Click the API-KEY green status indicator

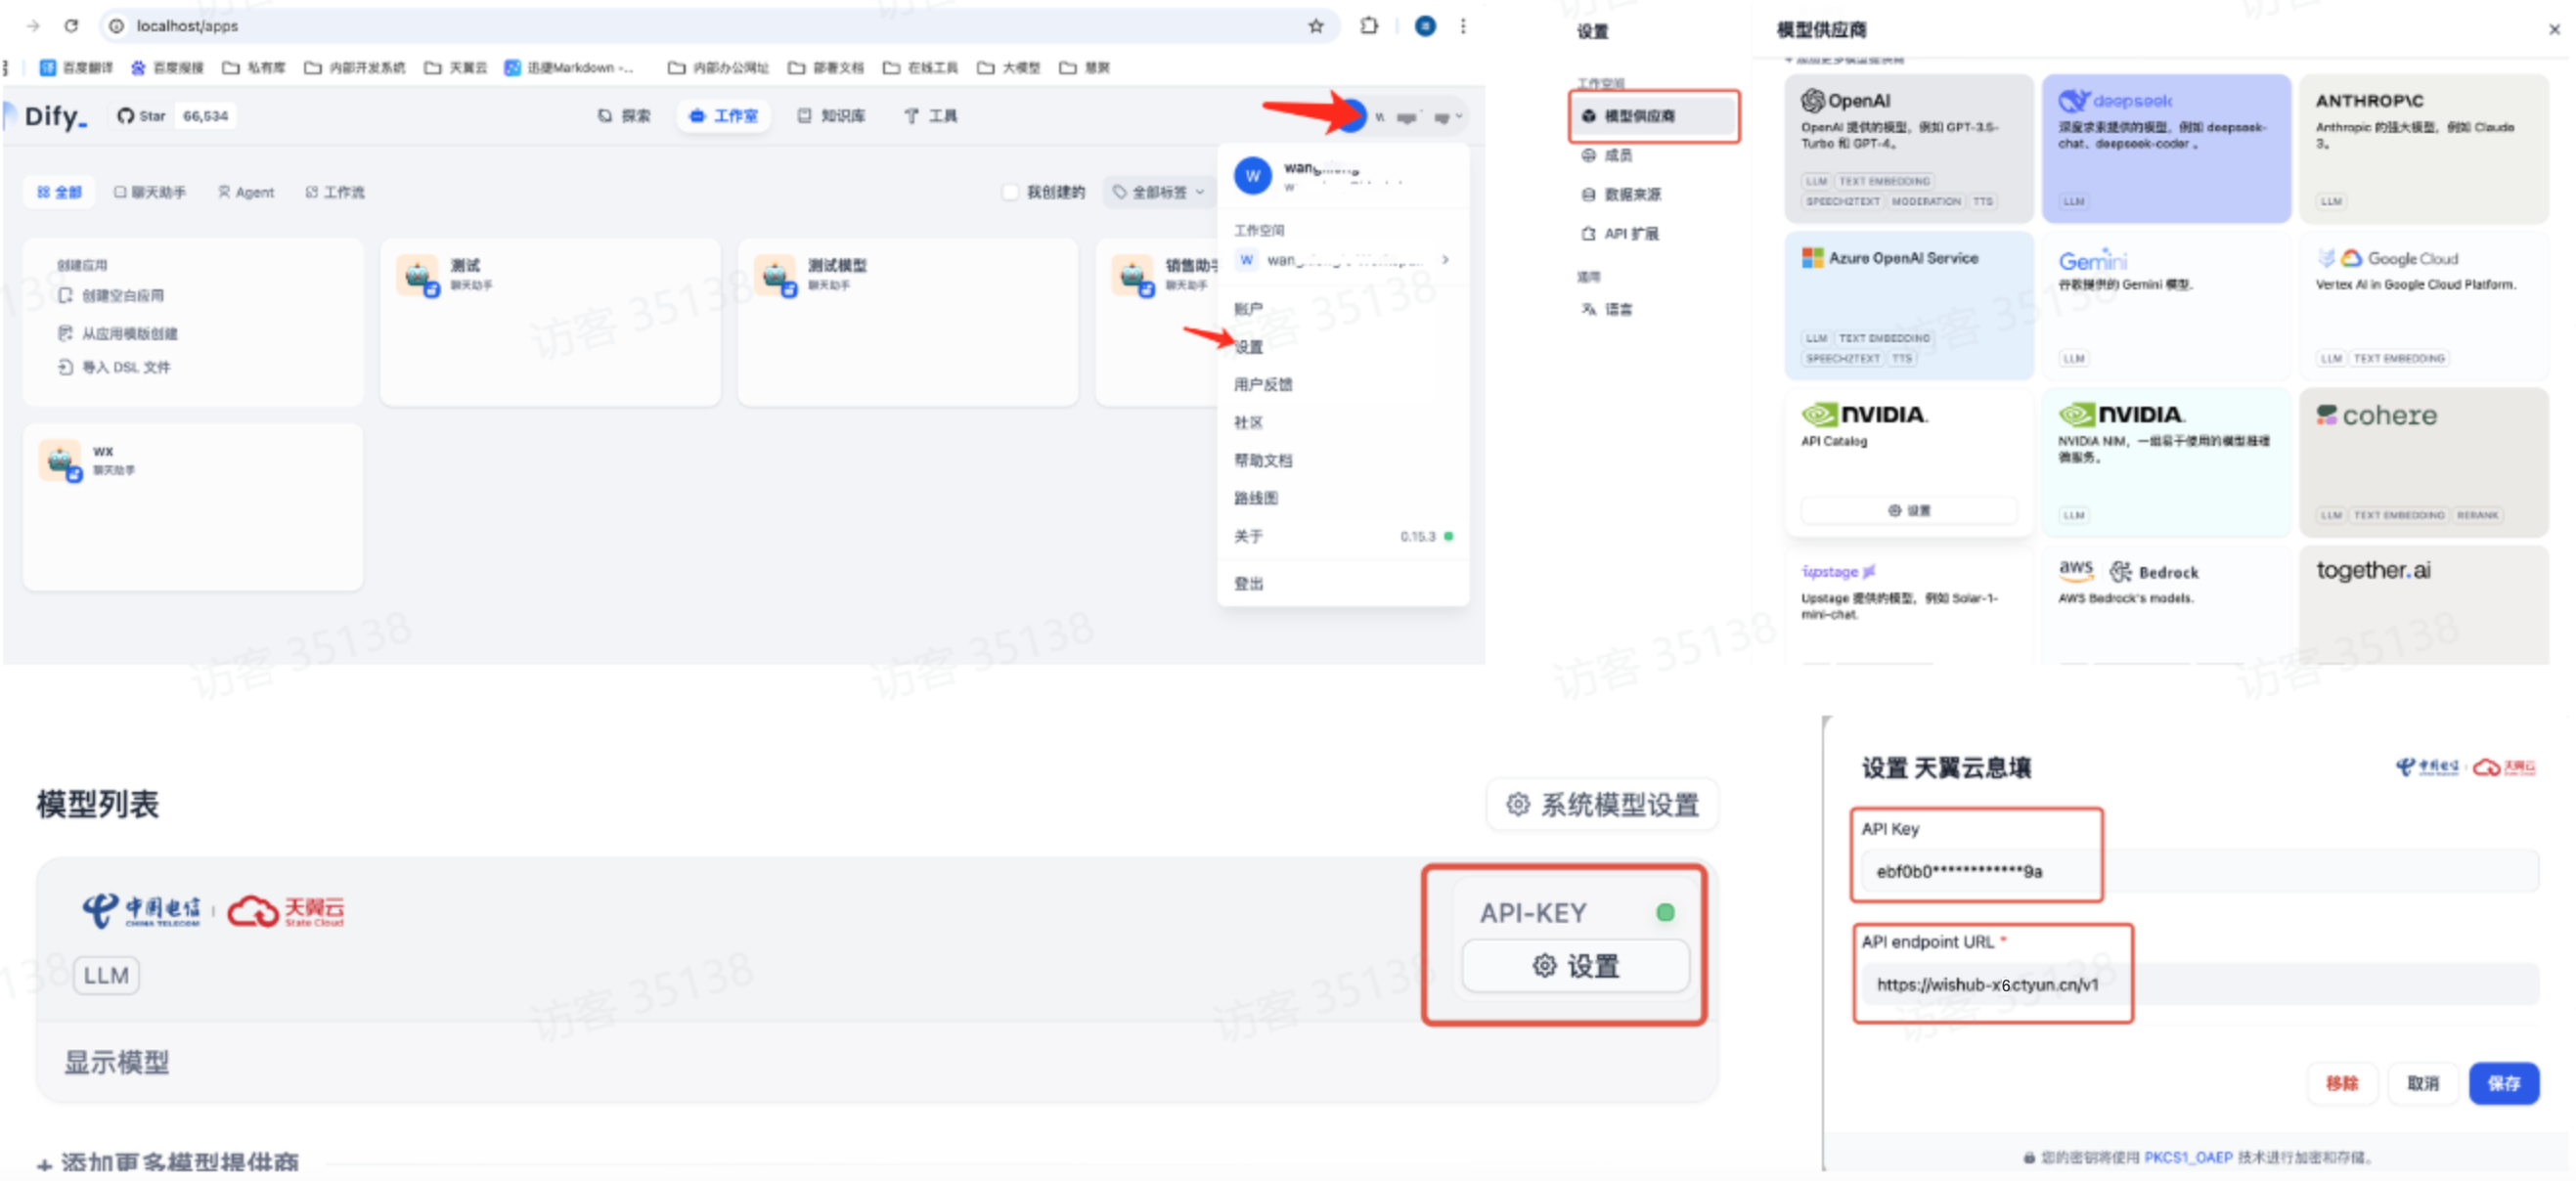(1665, 912)
